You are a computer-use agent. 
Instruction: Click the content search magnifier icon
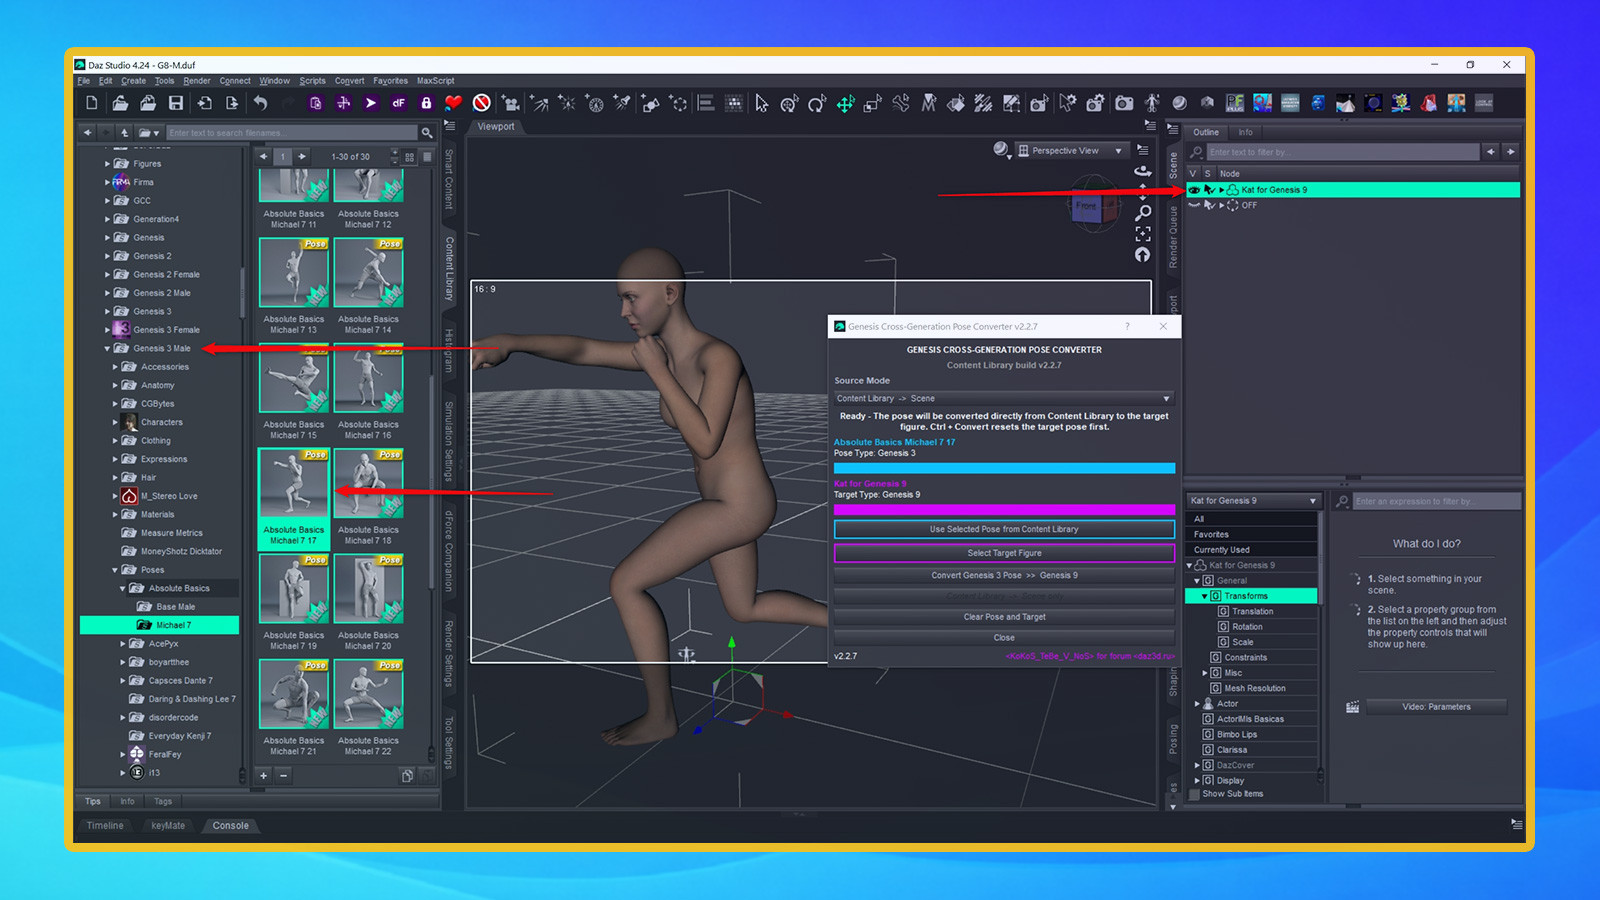click(x=427, y=132)
